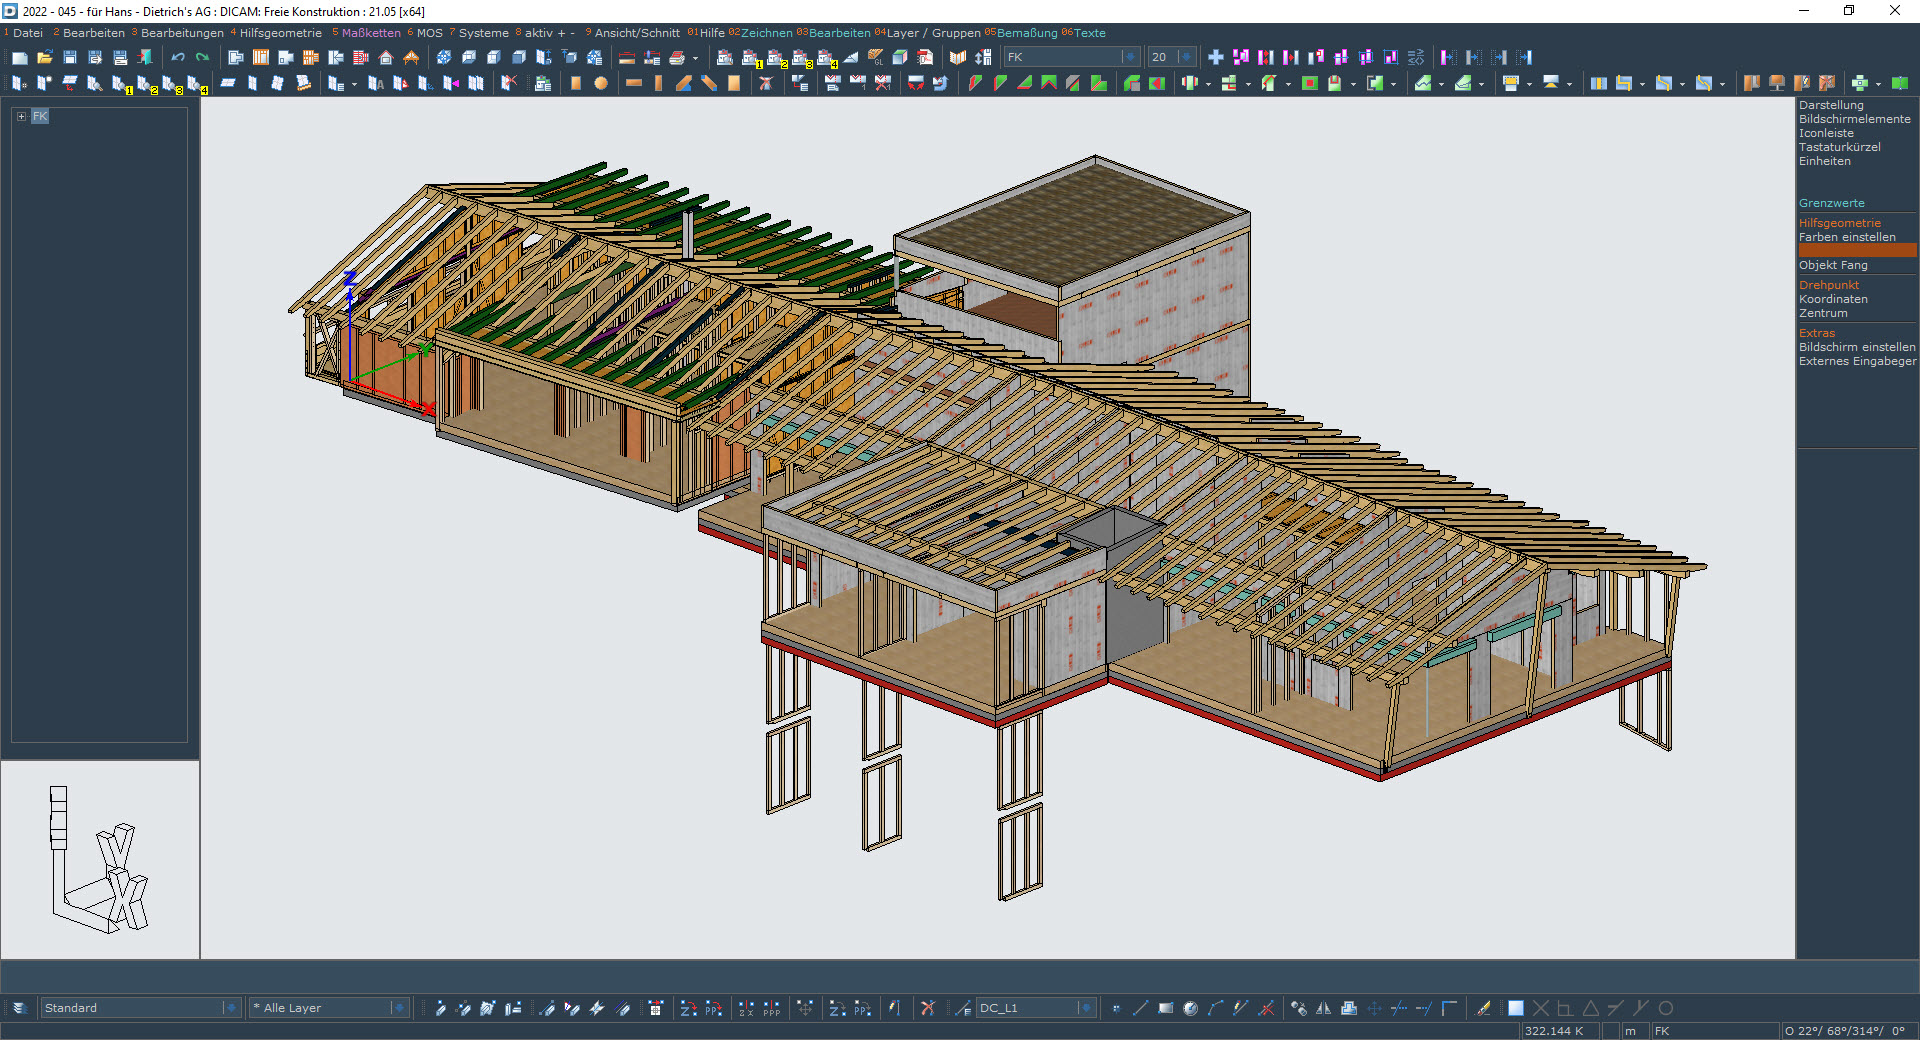Open the Standard dropdown
The height and width of the screenshot is (1040, 1920).
coord(230,1008)
